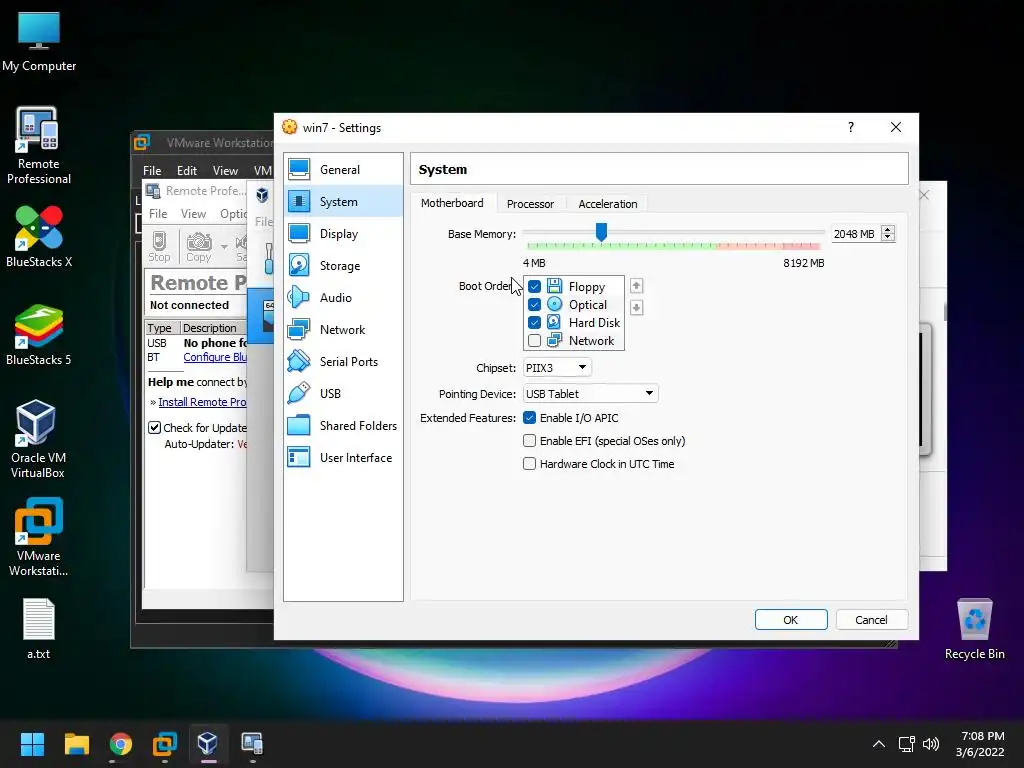The width and height of the screenshot is (1024, 768).
Task: Open Recycle Bin on desktop
Action: (x=974, y=629)
